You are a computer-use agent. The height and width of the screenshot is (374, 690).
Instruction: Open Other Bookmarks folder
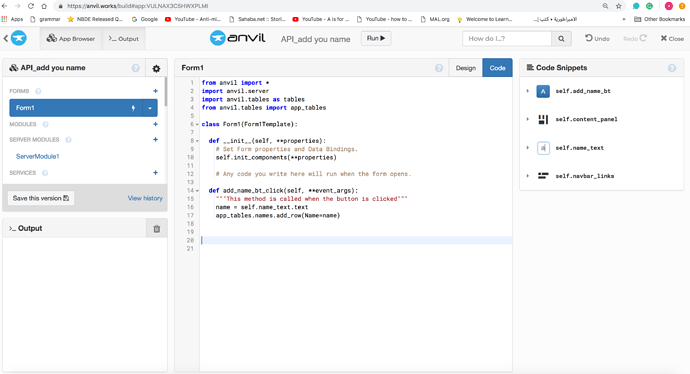pos(659,19)
